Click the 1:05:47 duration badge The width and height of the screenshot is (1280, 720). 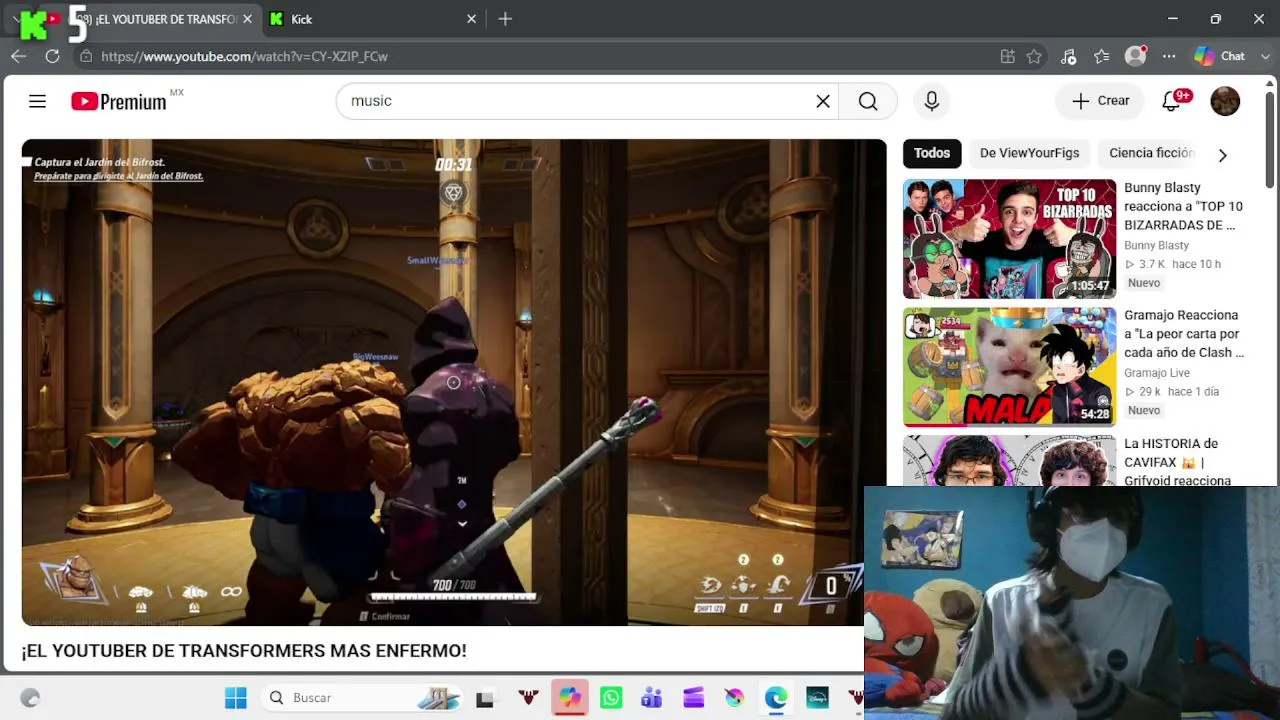(x=1089, y=286)
